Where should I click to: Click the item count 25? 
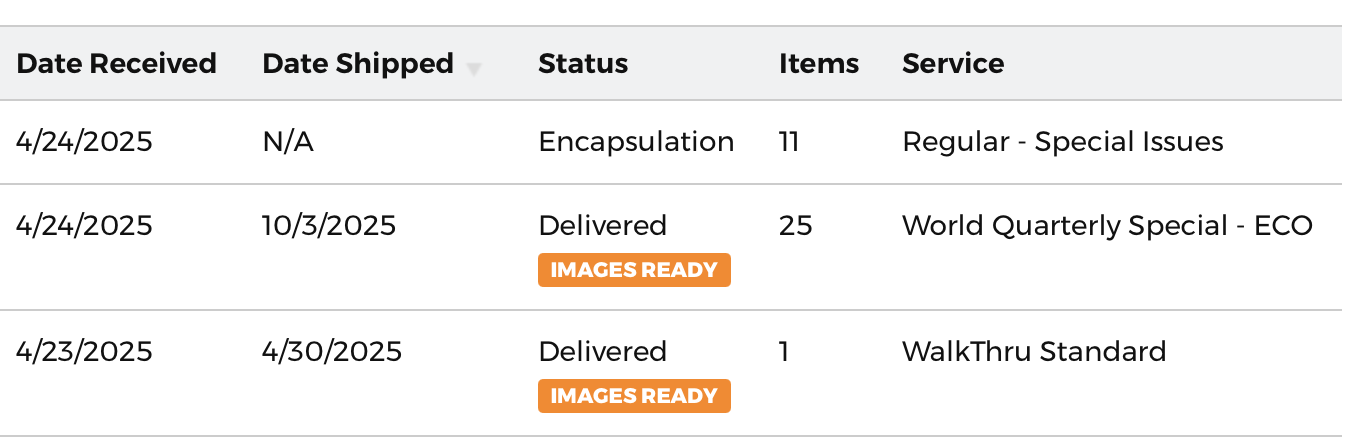pos(796,226)
